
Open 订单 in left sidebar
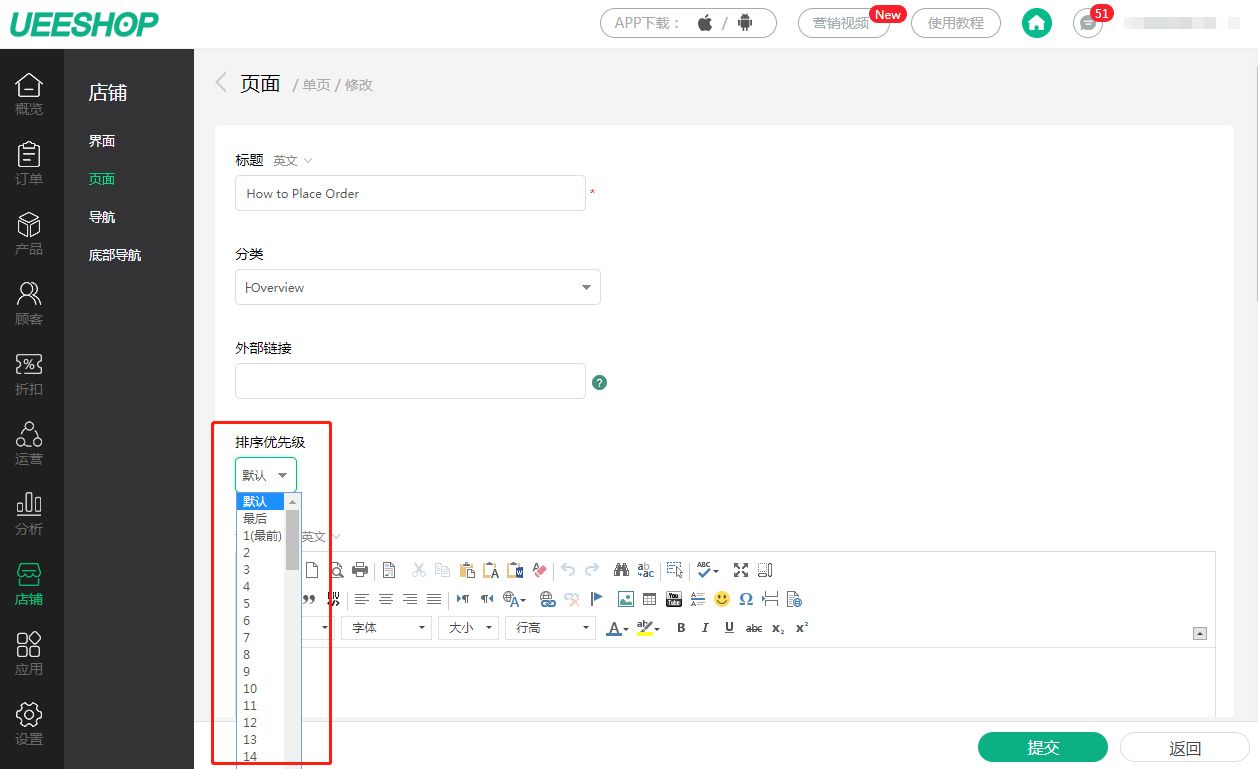point(29,165)
